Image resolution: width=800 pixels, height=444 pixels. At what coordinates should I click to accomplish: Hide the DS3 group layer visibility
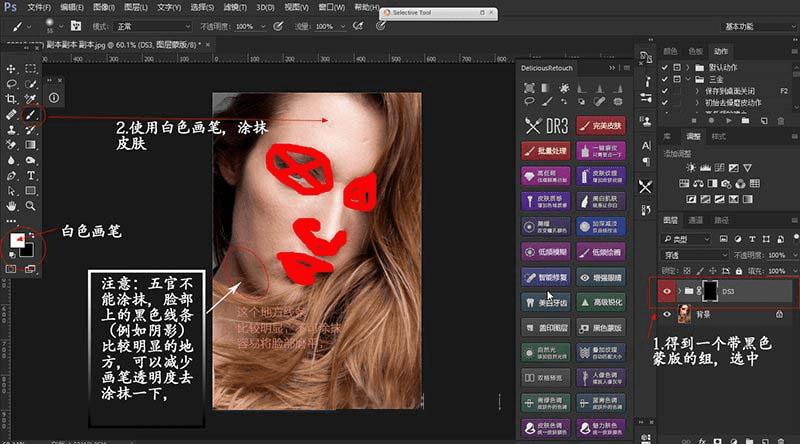pos(667,291)
